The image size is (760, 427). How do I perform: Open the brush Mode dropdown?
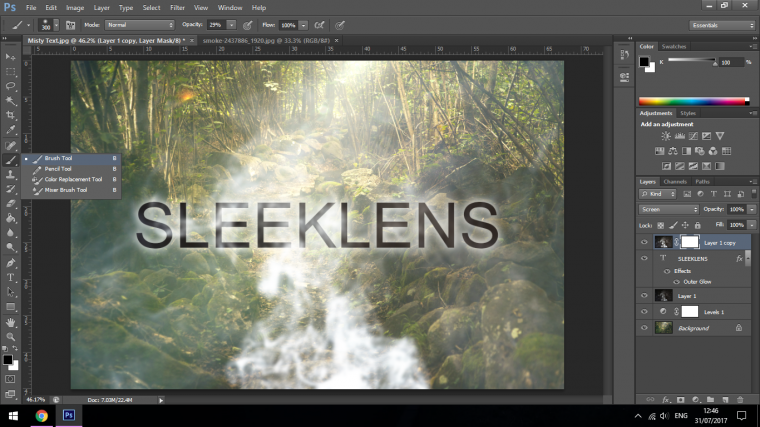coord(140,25)
